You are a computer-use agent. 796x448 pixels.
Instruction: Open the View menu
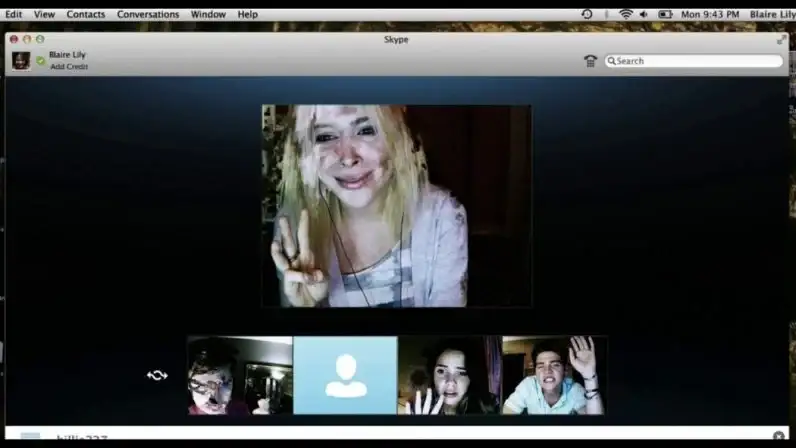(44, 14)
